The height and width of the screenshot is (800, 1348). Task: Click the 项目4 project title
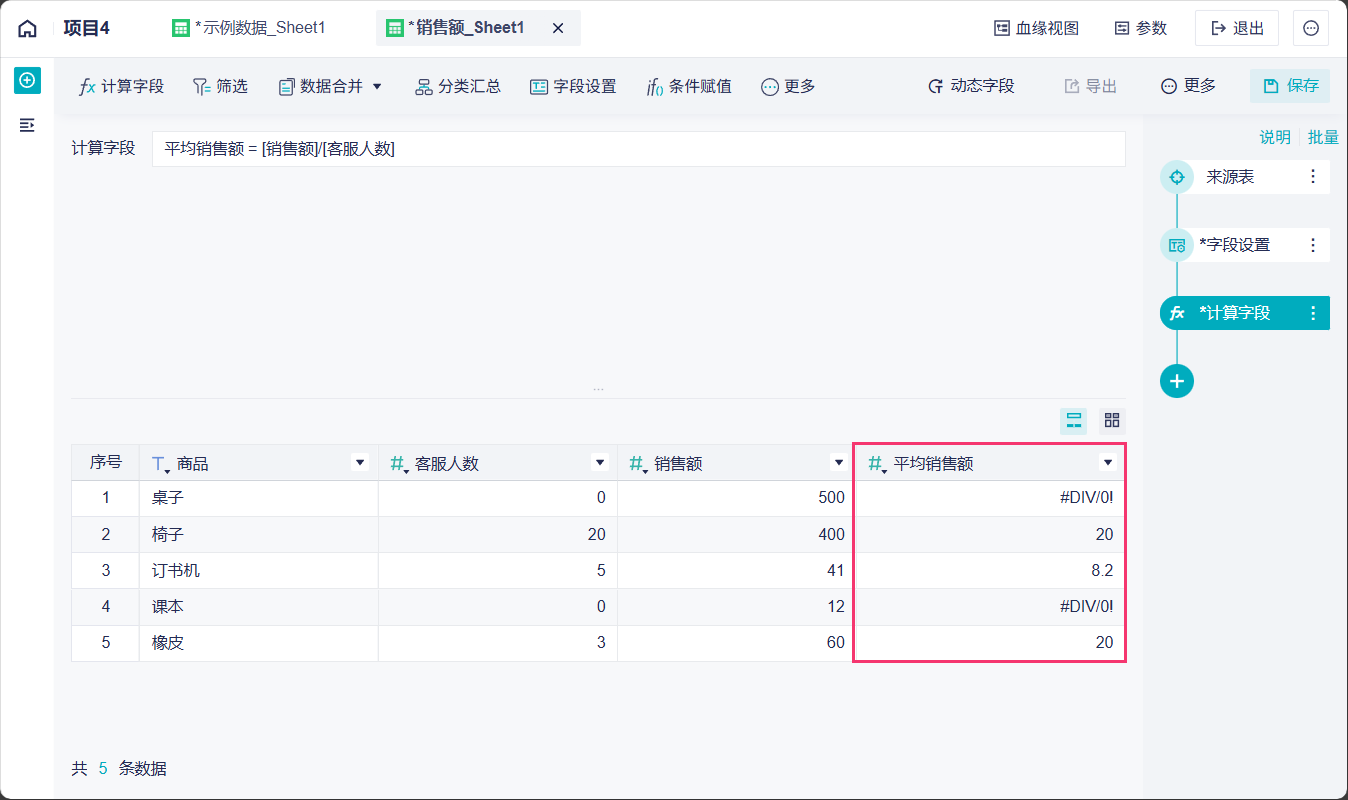86,28
